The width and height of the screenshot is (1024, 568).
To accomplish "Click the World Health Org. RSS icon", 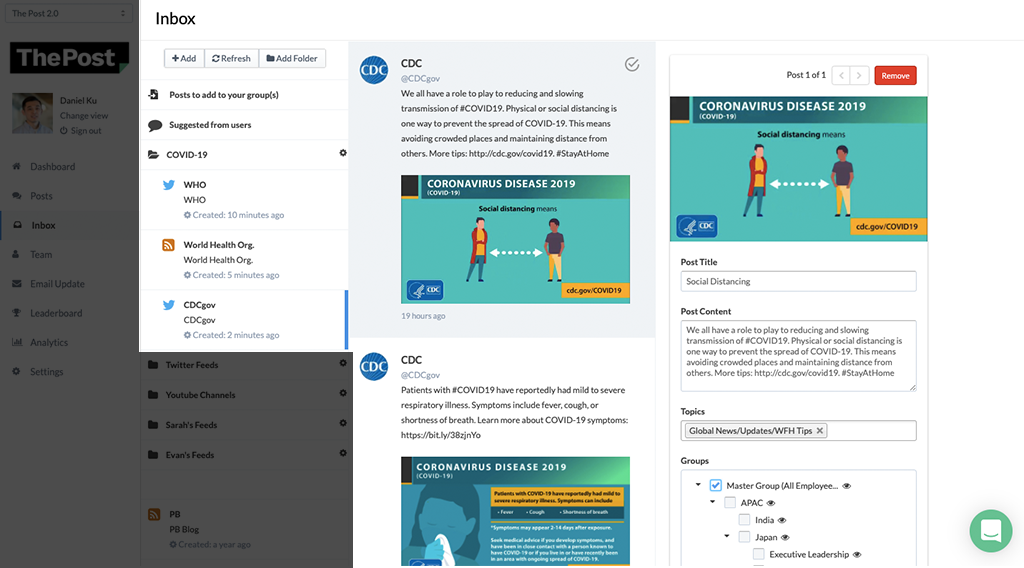I will click(x=168, y=245).
